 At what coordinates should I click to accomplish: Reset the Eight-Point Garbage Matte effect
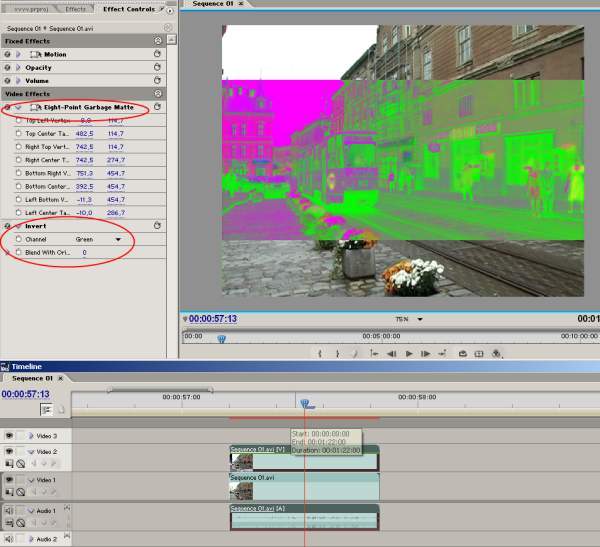(x=157, y=107)
